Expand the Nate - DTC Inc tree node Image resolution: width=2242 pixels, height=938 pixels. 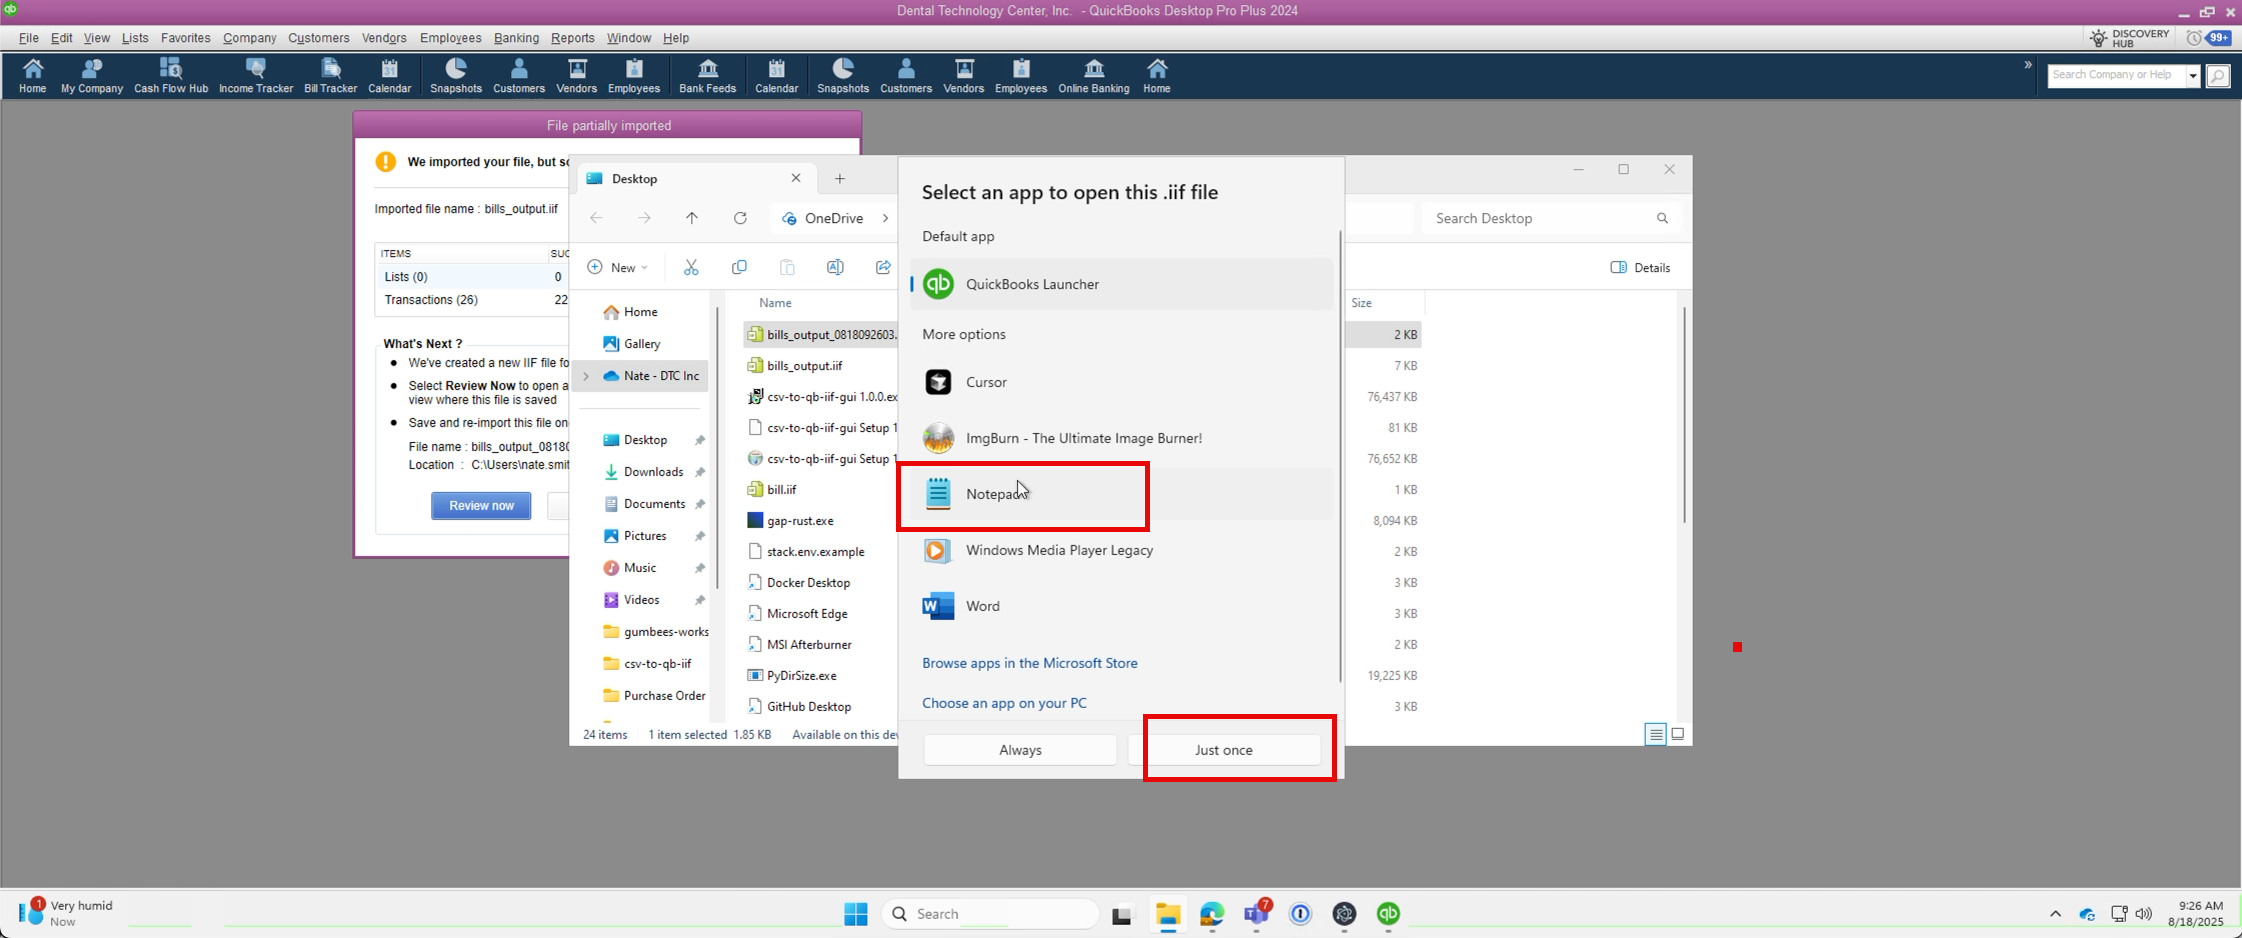click(x=587, y=376)
